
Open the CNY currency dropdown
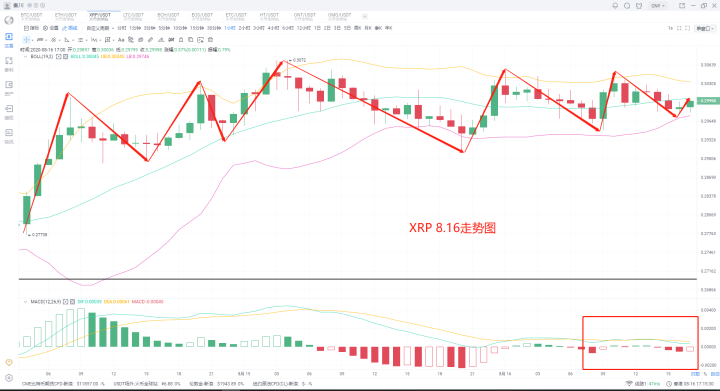pos(658,6)
